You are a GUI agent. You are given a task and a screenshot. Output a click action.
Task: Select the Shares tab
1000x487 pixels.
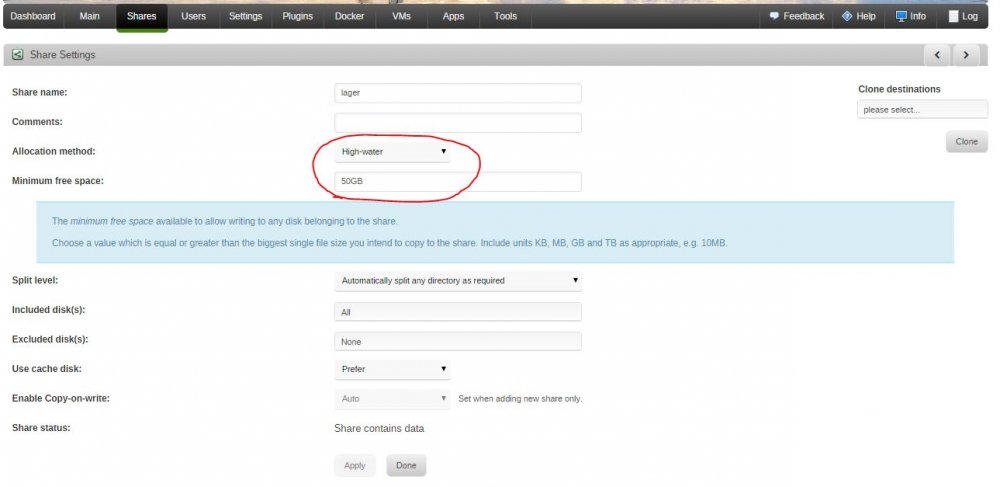tap(142, 17)
